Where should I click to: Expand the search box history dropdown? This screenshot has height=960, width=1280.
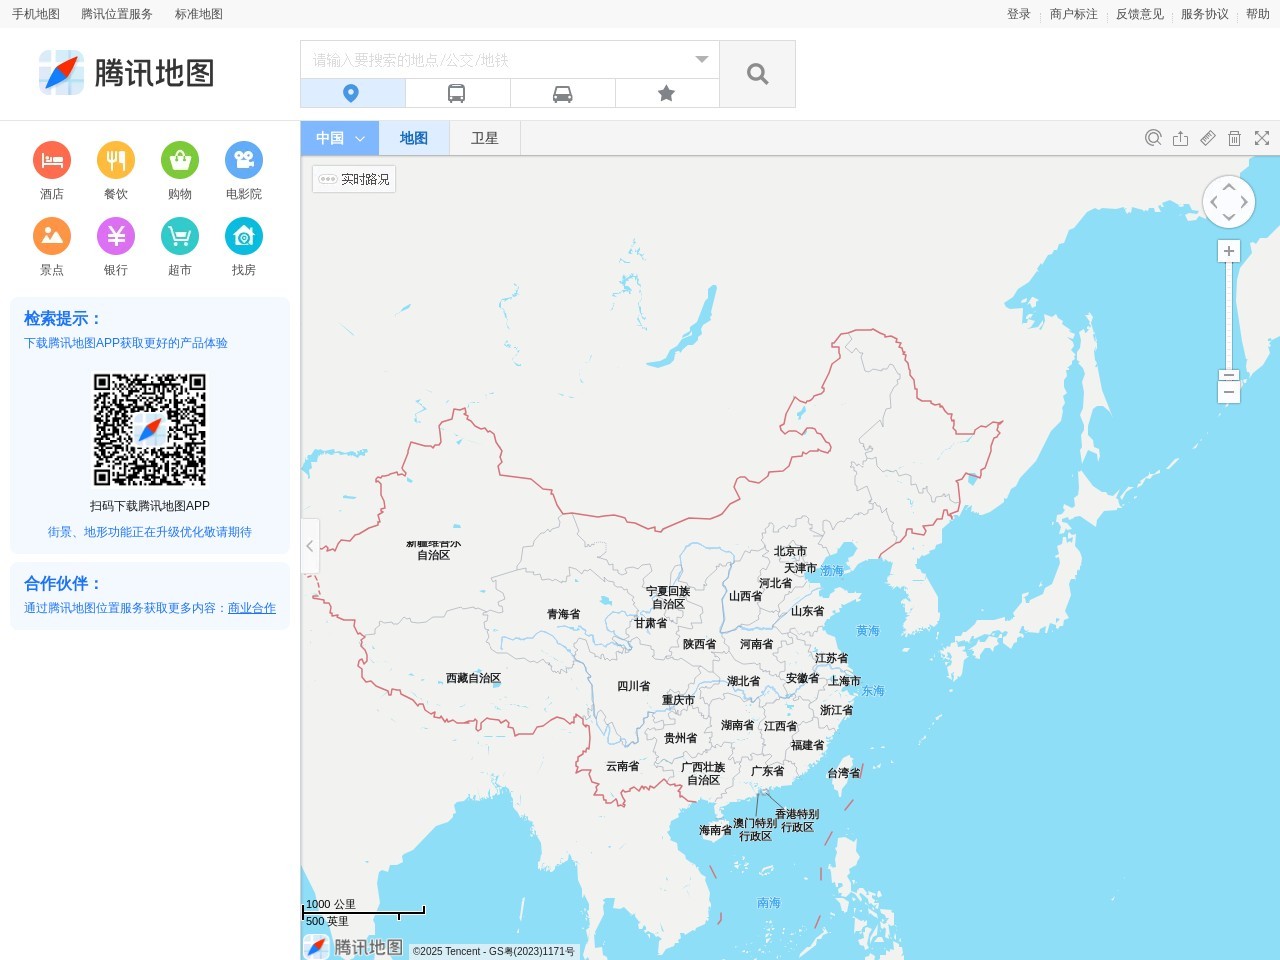tap(701, 59)
